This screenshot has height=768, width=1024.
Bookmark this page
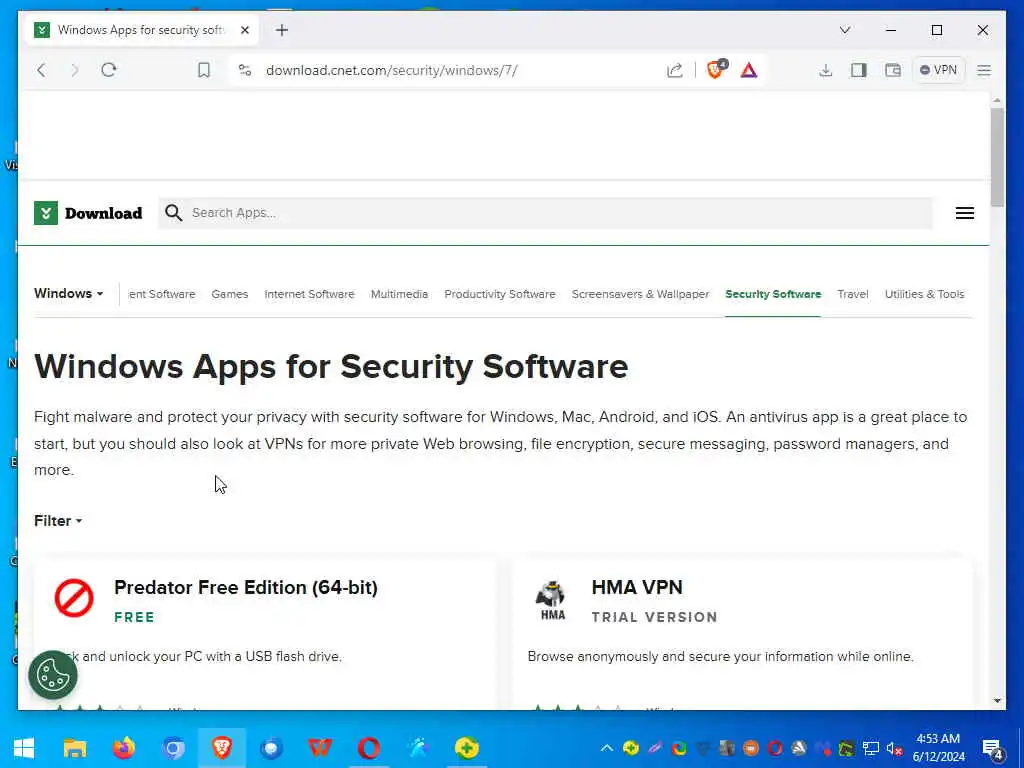tap(204, 70)
